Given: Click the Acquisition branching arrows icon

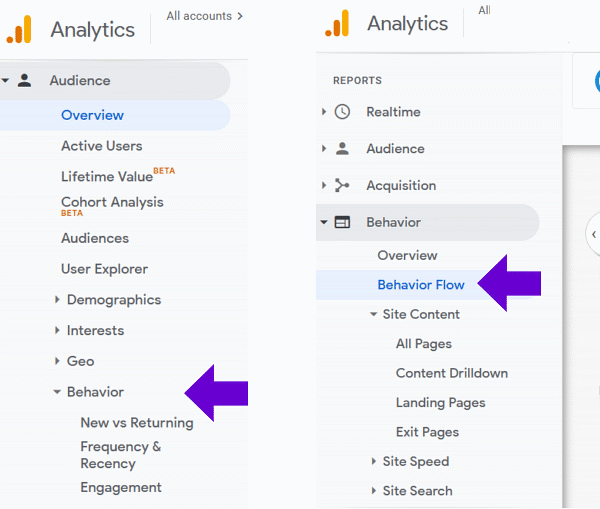Looking at the screenshot, I should pyautogui.click(x=342, y=185).
